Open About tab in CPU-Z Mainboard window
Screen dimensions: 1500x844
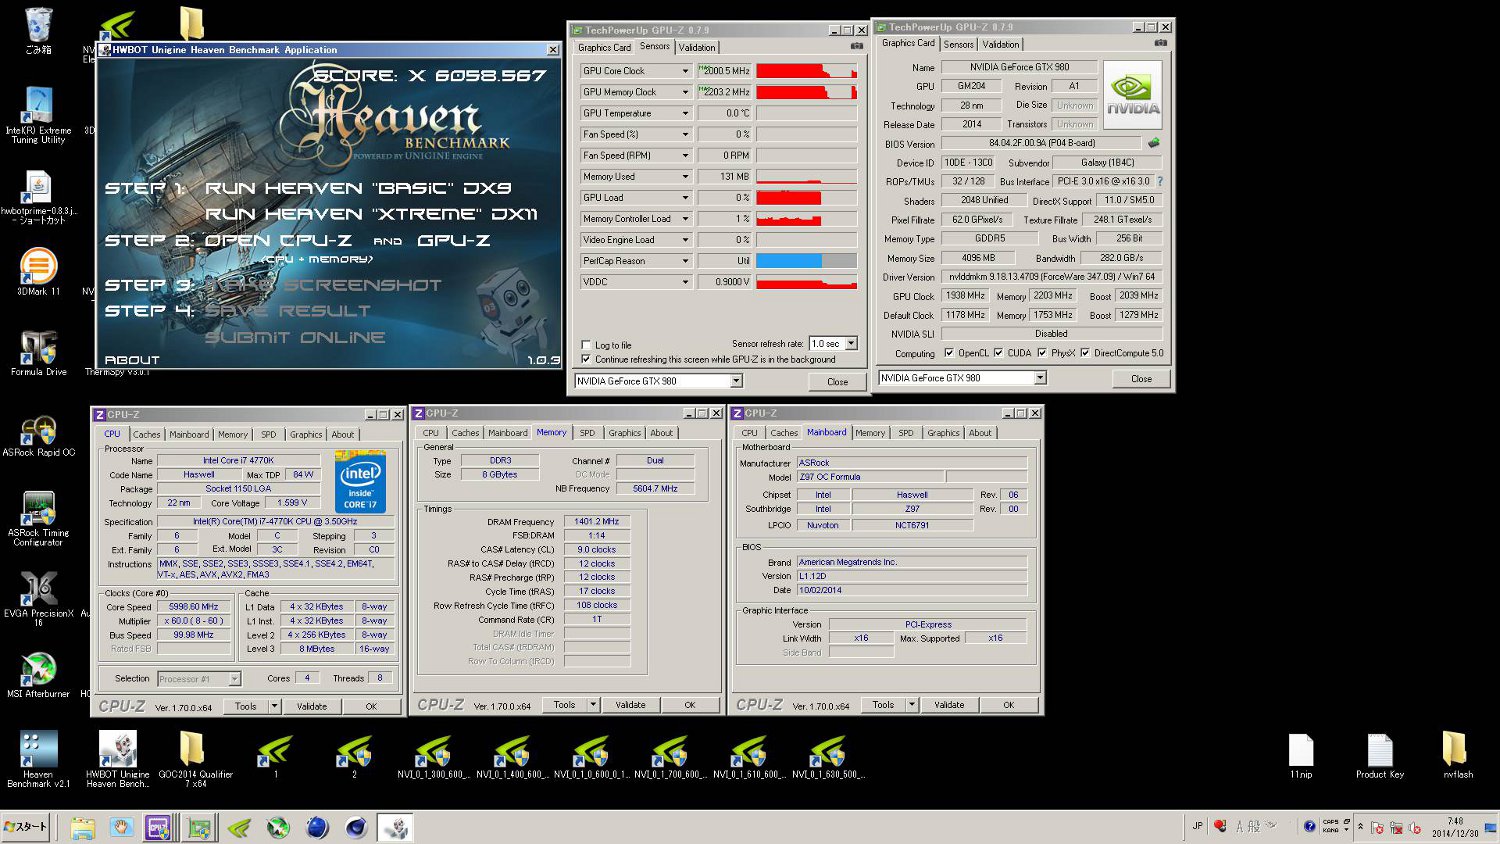pyautogui.click(x=980, y=433)
